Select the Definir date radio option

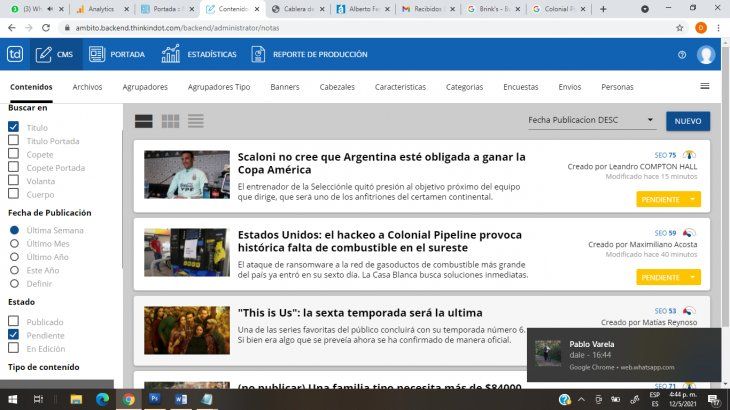tap(14, 283)
